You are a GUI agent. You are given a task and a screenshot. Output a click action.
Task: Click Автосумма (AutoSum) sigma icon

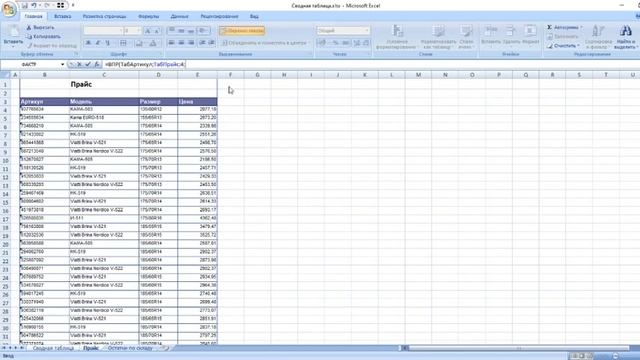click(550, 27)
